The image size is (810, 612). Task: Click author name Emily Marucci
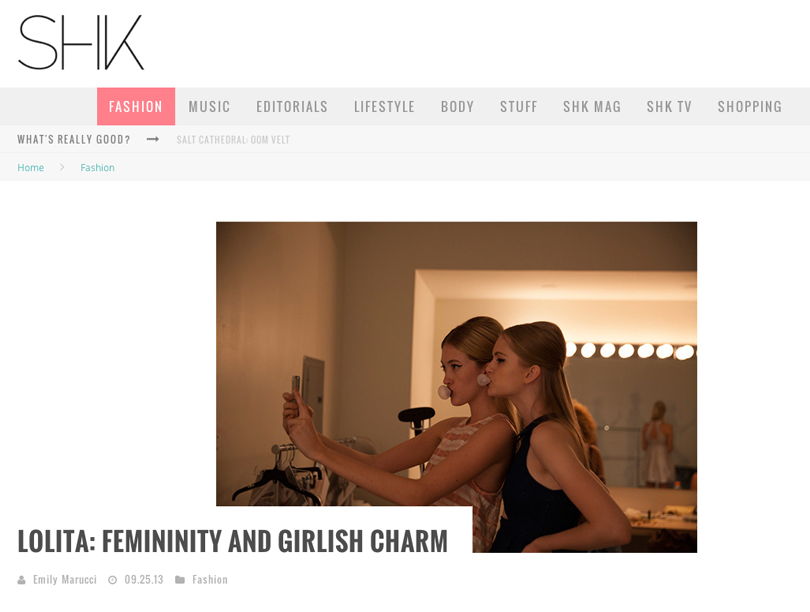click(65, 579)
